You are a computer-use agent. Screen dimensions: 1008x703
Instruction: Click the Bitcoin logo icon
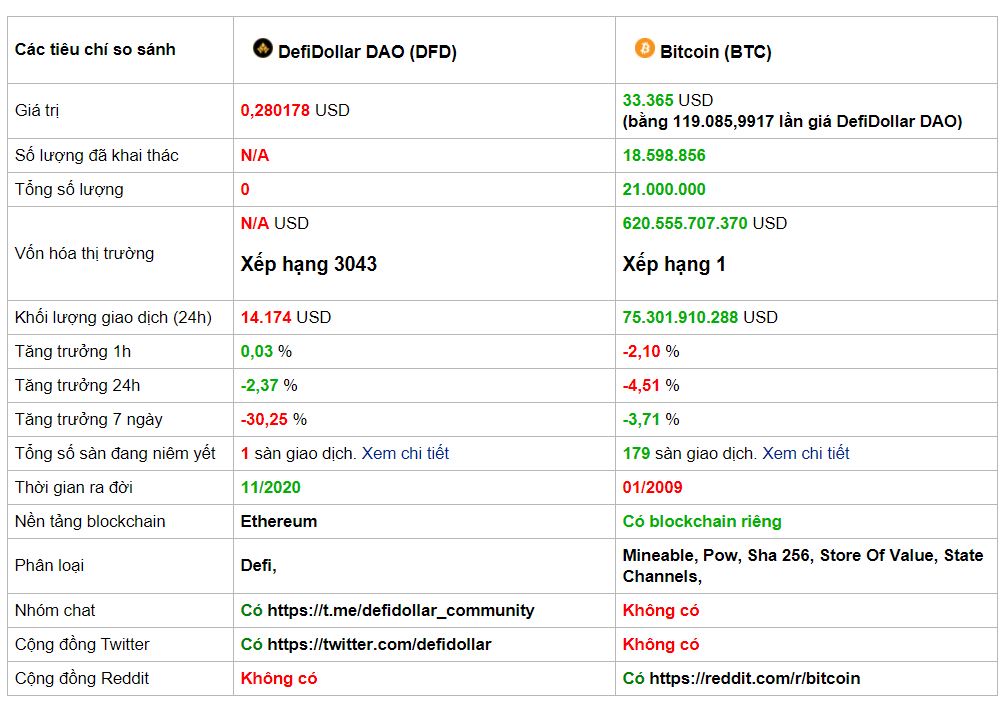644,48
